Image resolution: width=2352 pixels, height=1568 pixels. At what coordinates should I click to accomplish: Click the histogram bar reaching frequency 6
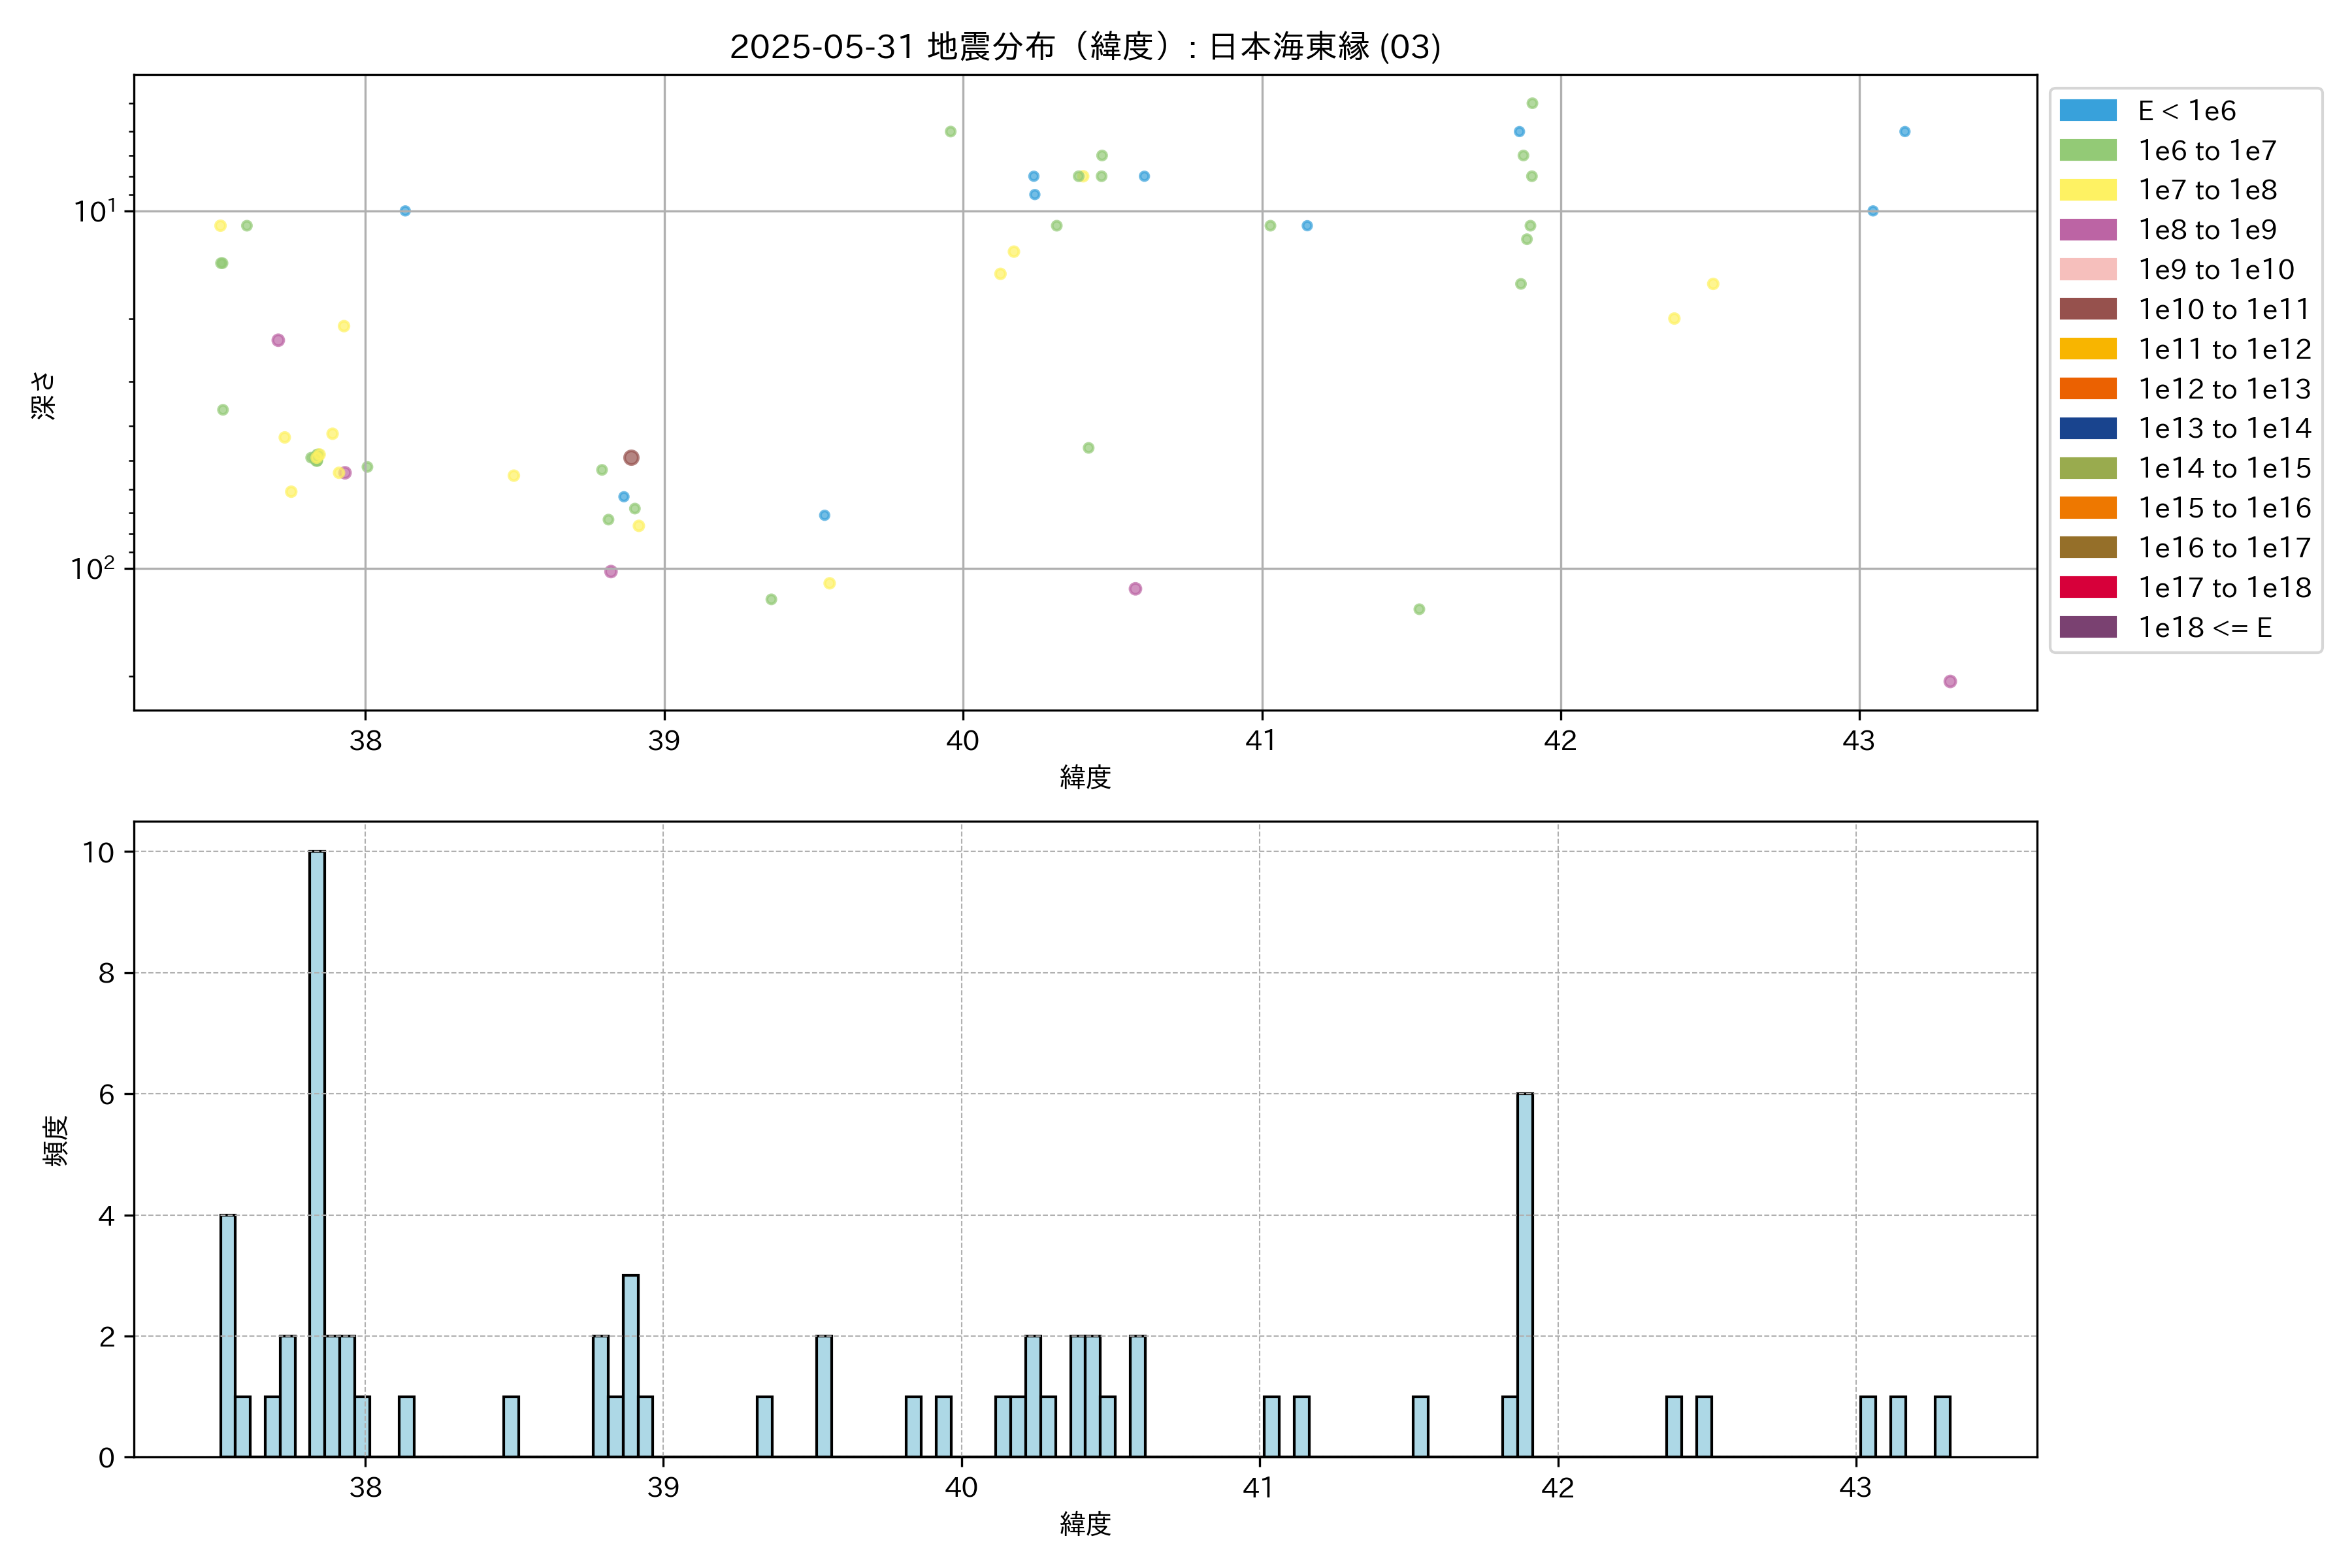coord(1524,1275)
